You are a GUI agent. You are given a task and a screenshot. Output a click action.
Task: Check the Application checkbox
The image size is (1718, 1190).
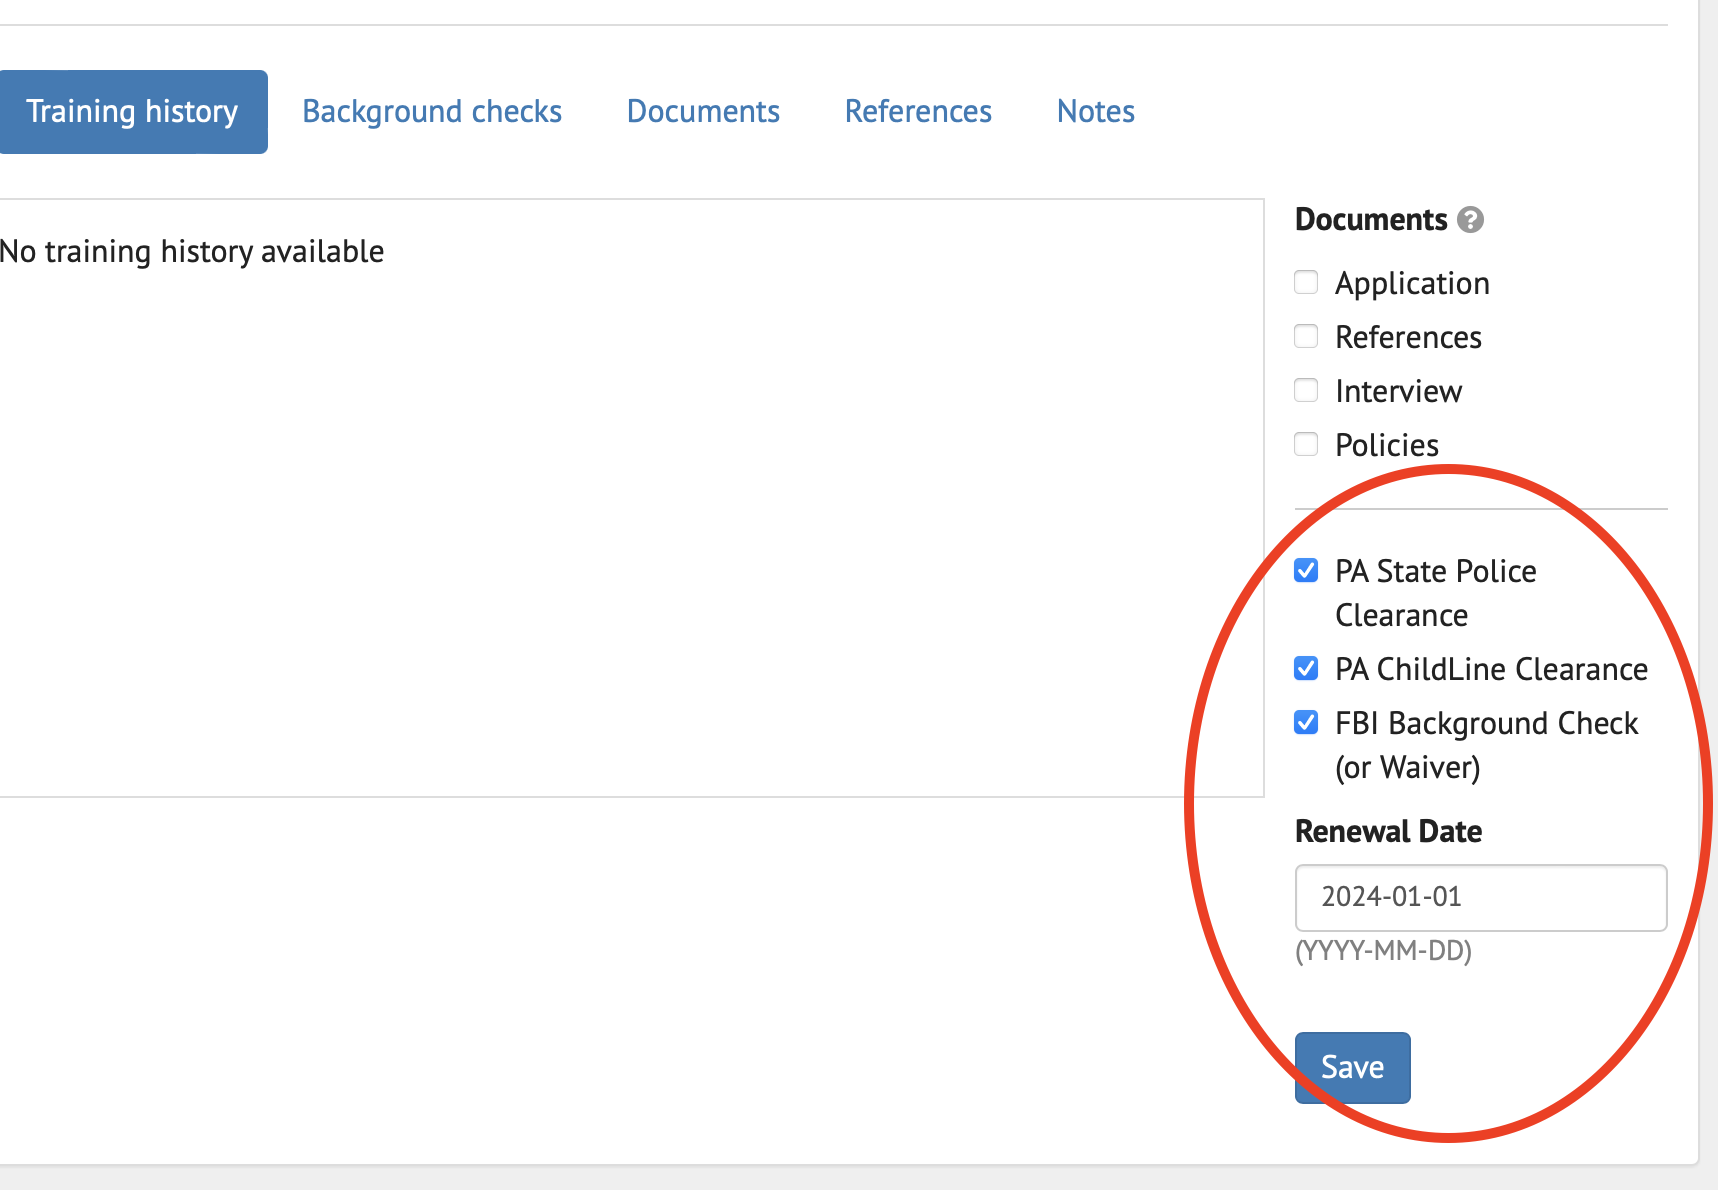pyautogui.click(x=1306, y=282)
